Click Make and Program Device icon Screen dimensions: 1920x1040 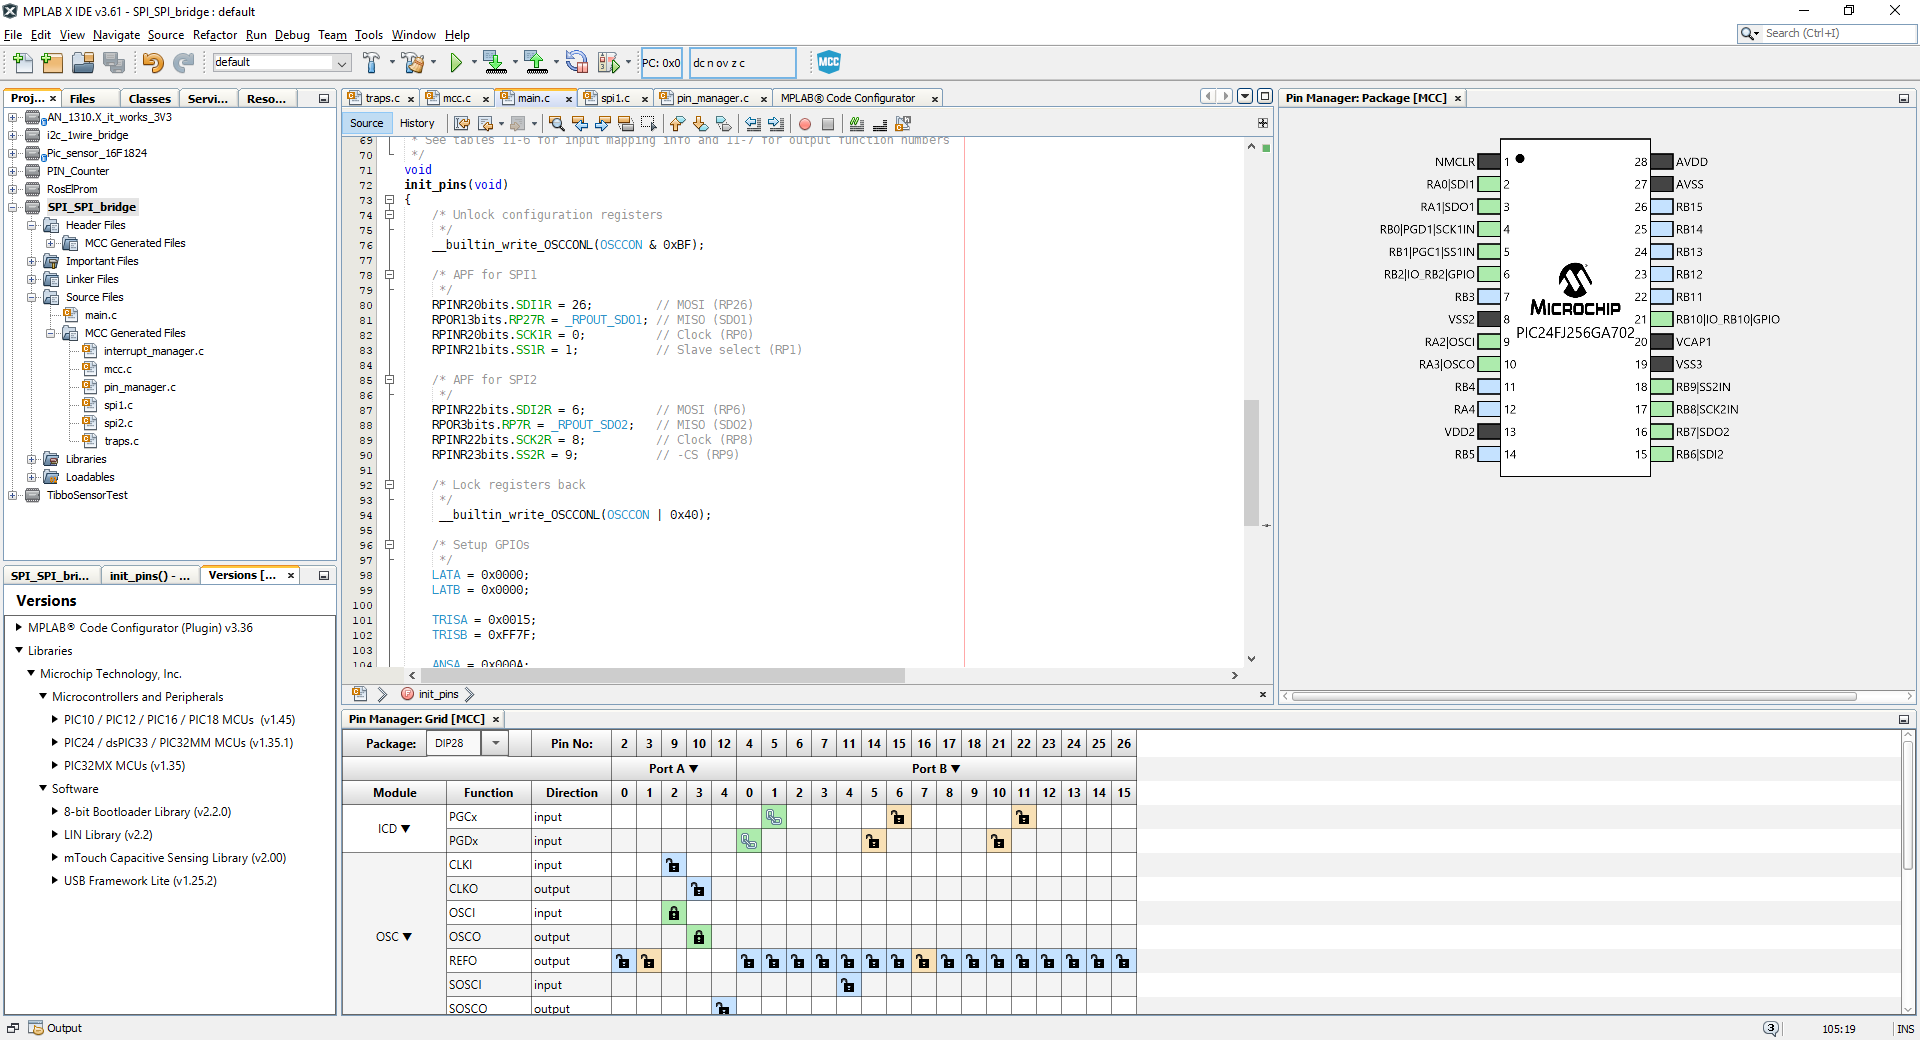(494, 63)
